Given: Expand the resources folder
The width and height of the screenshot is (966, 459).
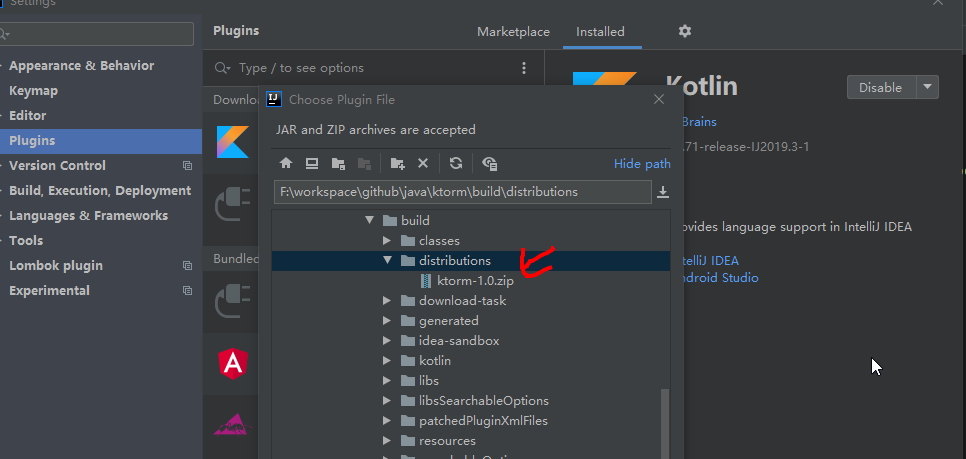Looking at the screenshot, I should 387,441.
